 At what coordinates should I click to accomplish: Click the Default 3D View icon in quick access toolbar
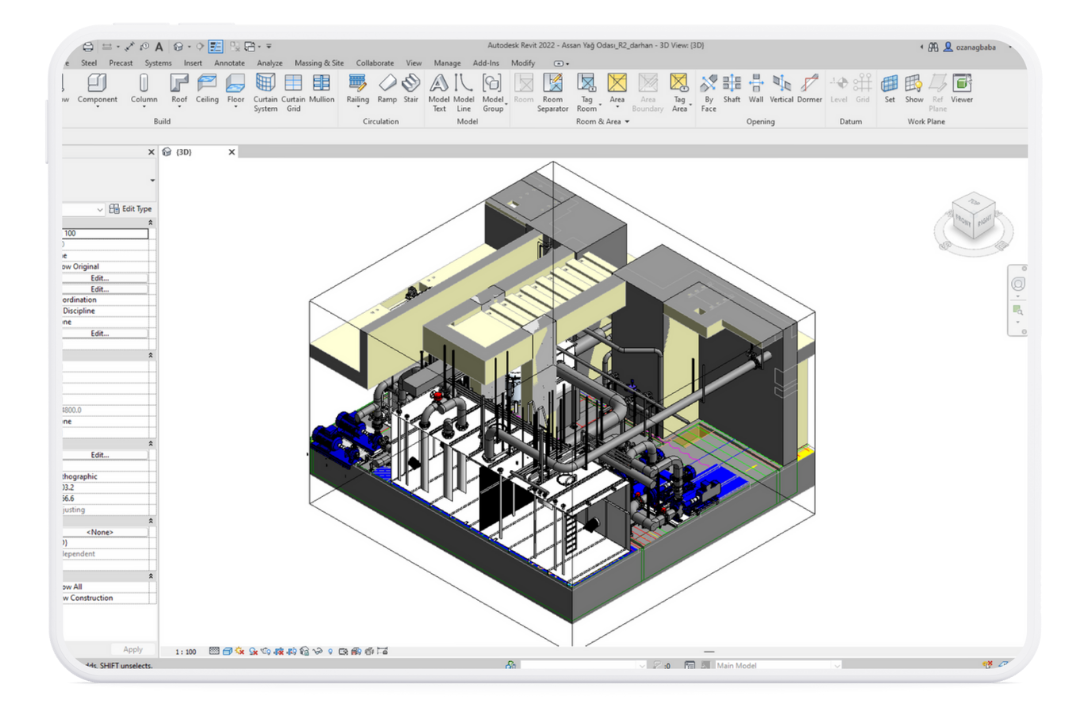[x=179, y=47]
